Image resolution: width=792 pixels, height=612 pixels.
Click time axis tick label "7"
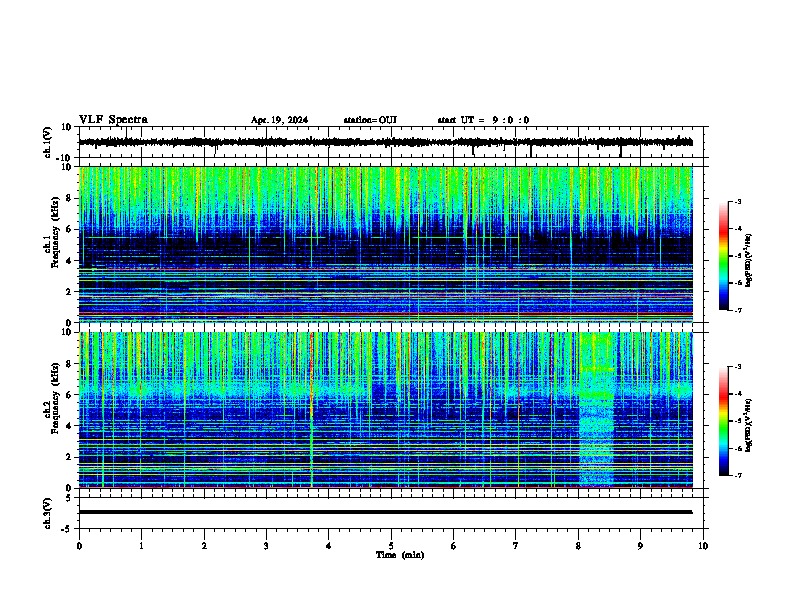(516, 546)
